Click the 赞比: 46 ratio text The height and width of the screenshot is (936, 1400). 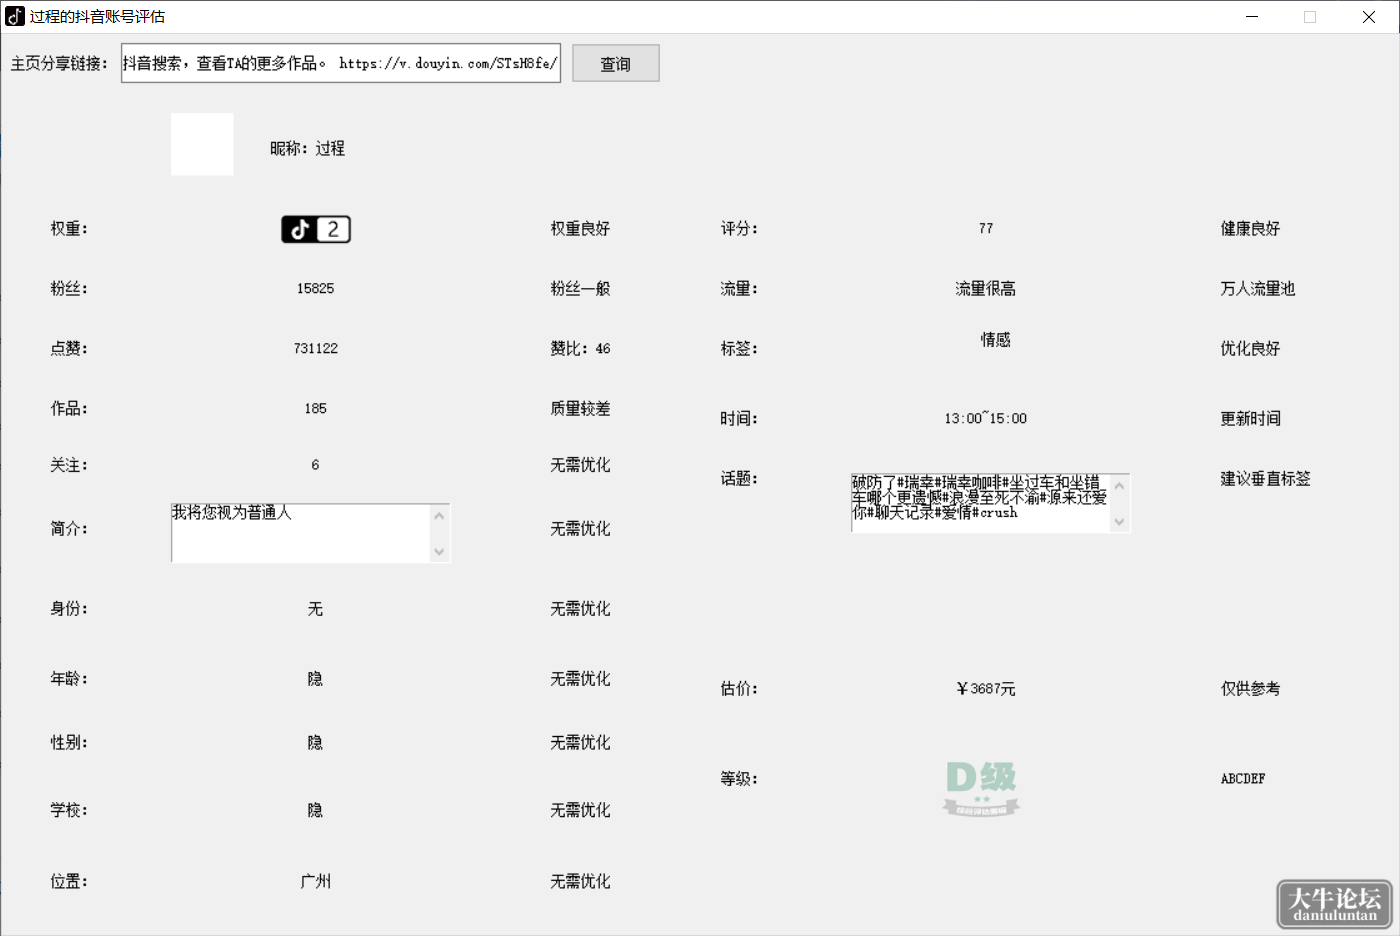[x=581, y=349]
